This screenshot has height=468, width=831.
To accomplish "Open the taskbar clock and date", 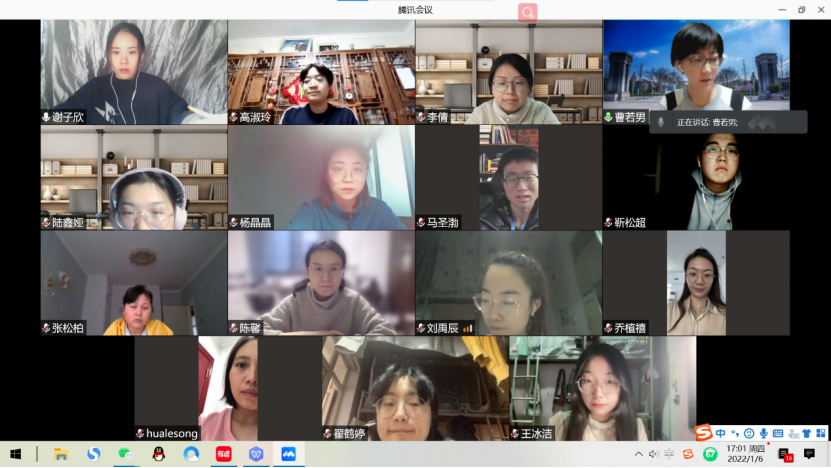I will (x=744, y=454).
